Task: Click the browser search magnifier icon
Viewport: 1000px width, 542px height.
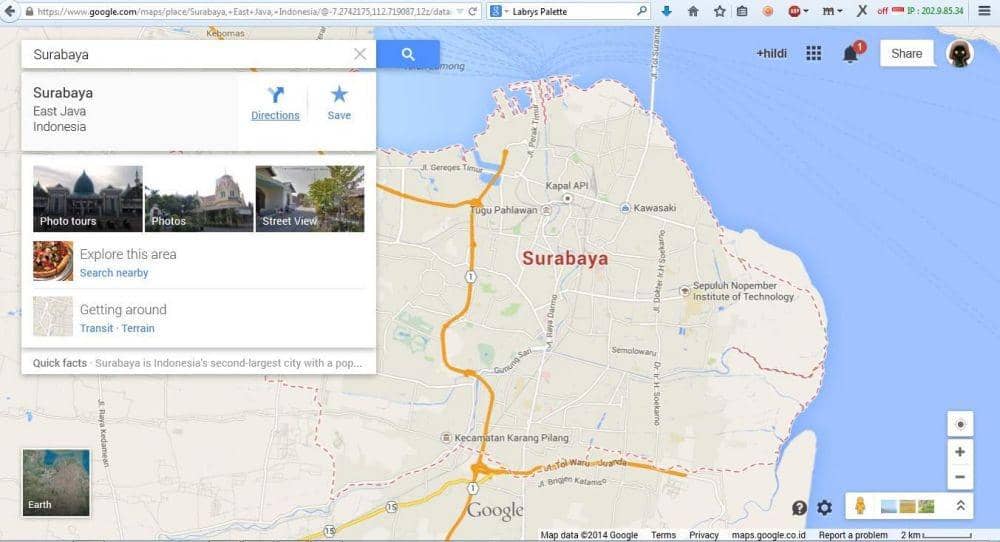Action: point(642,11)
